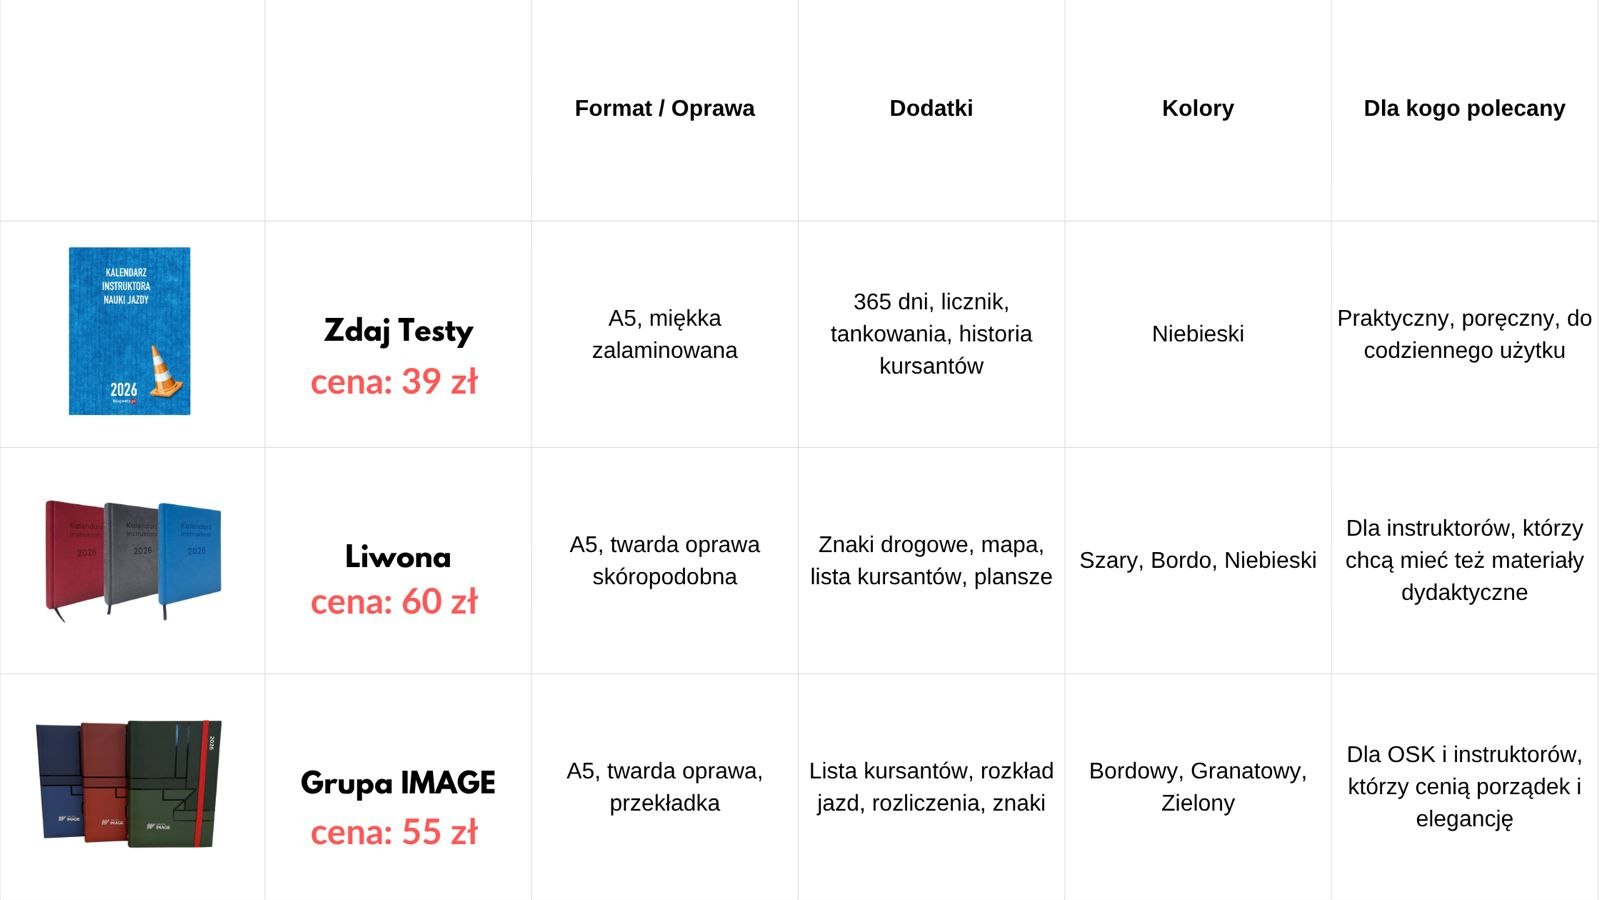Open the "Liwona" product name
This screenshot has width=1600, height=900.
pyautogui.click(x=398, y=557)
